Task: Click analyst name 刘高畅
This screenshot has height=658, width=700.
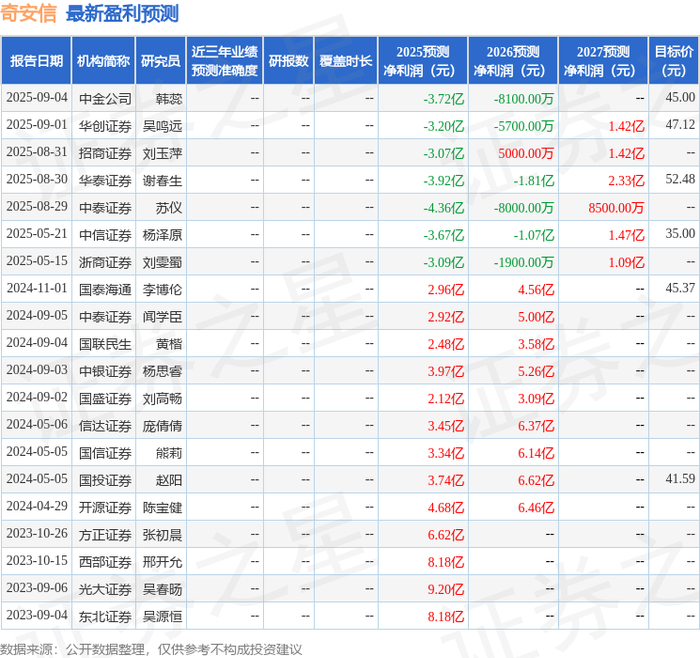Action: pos(162,398)
